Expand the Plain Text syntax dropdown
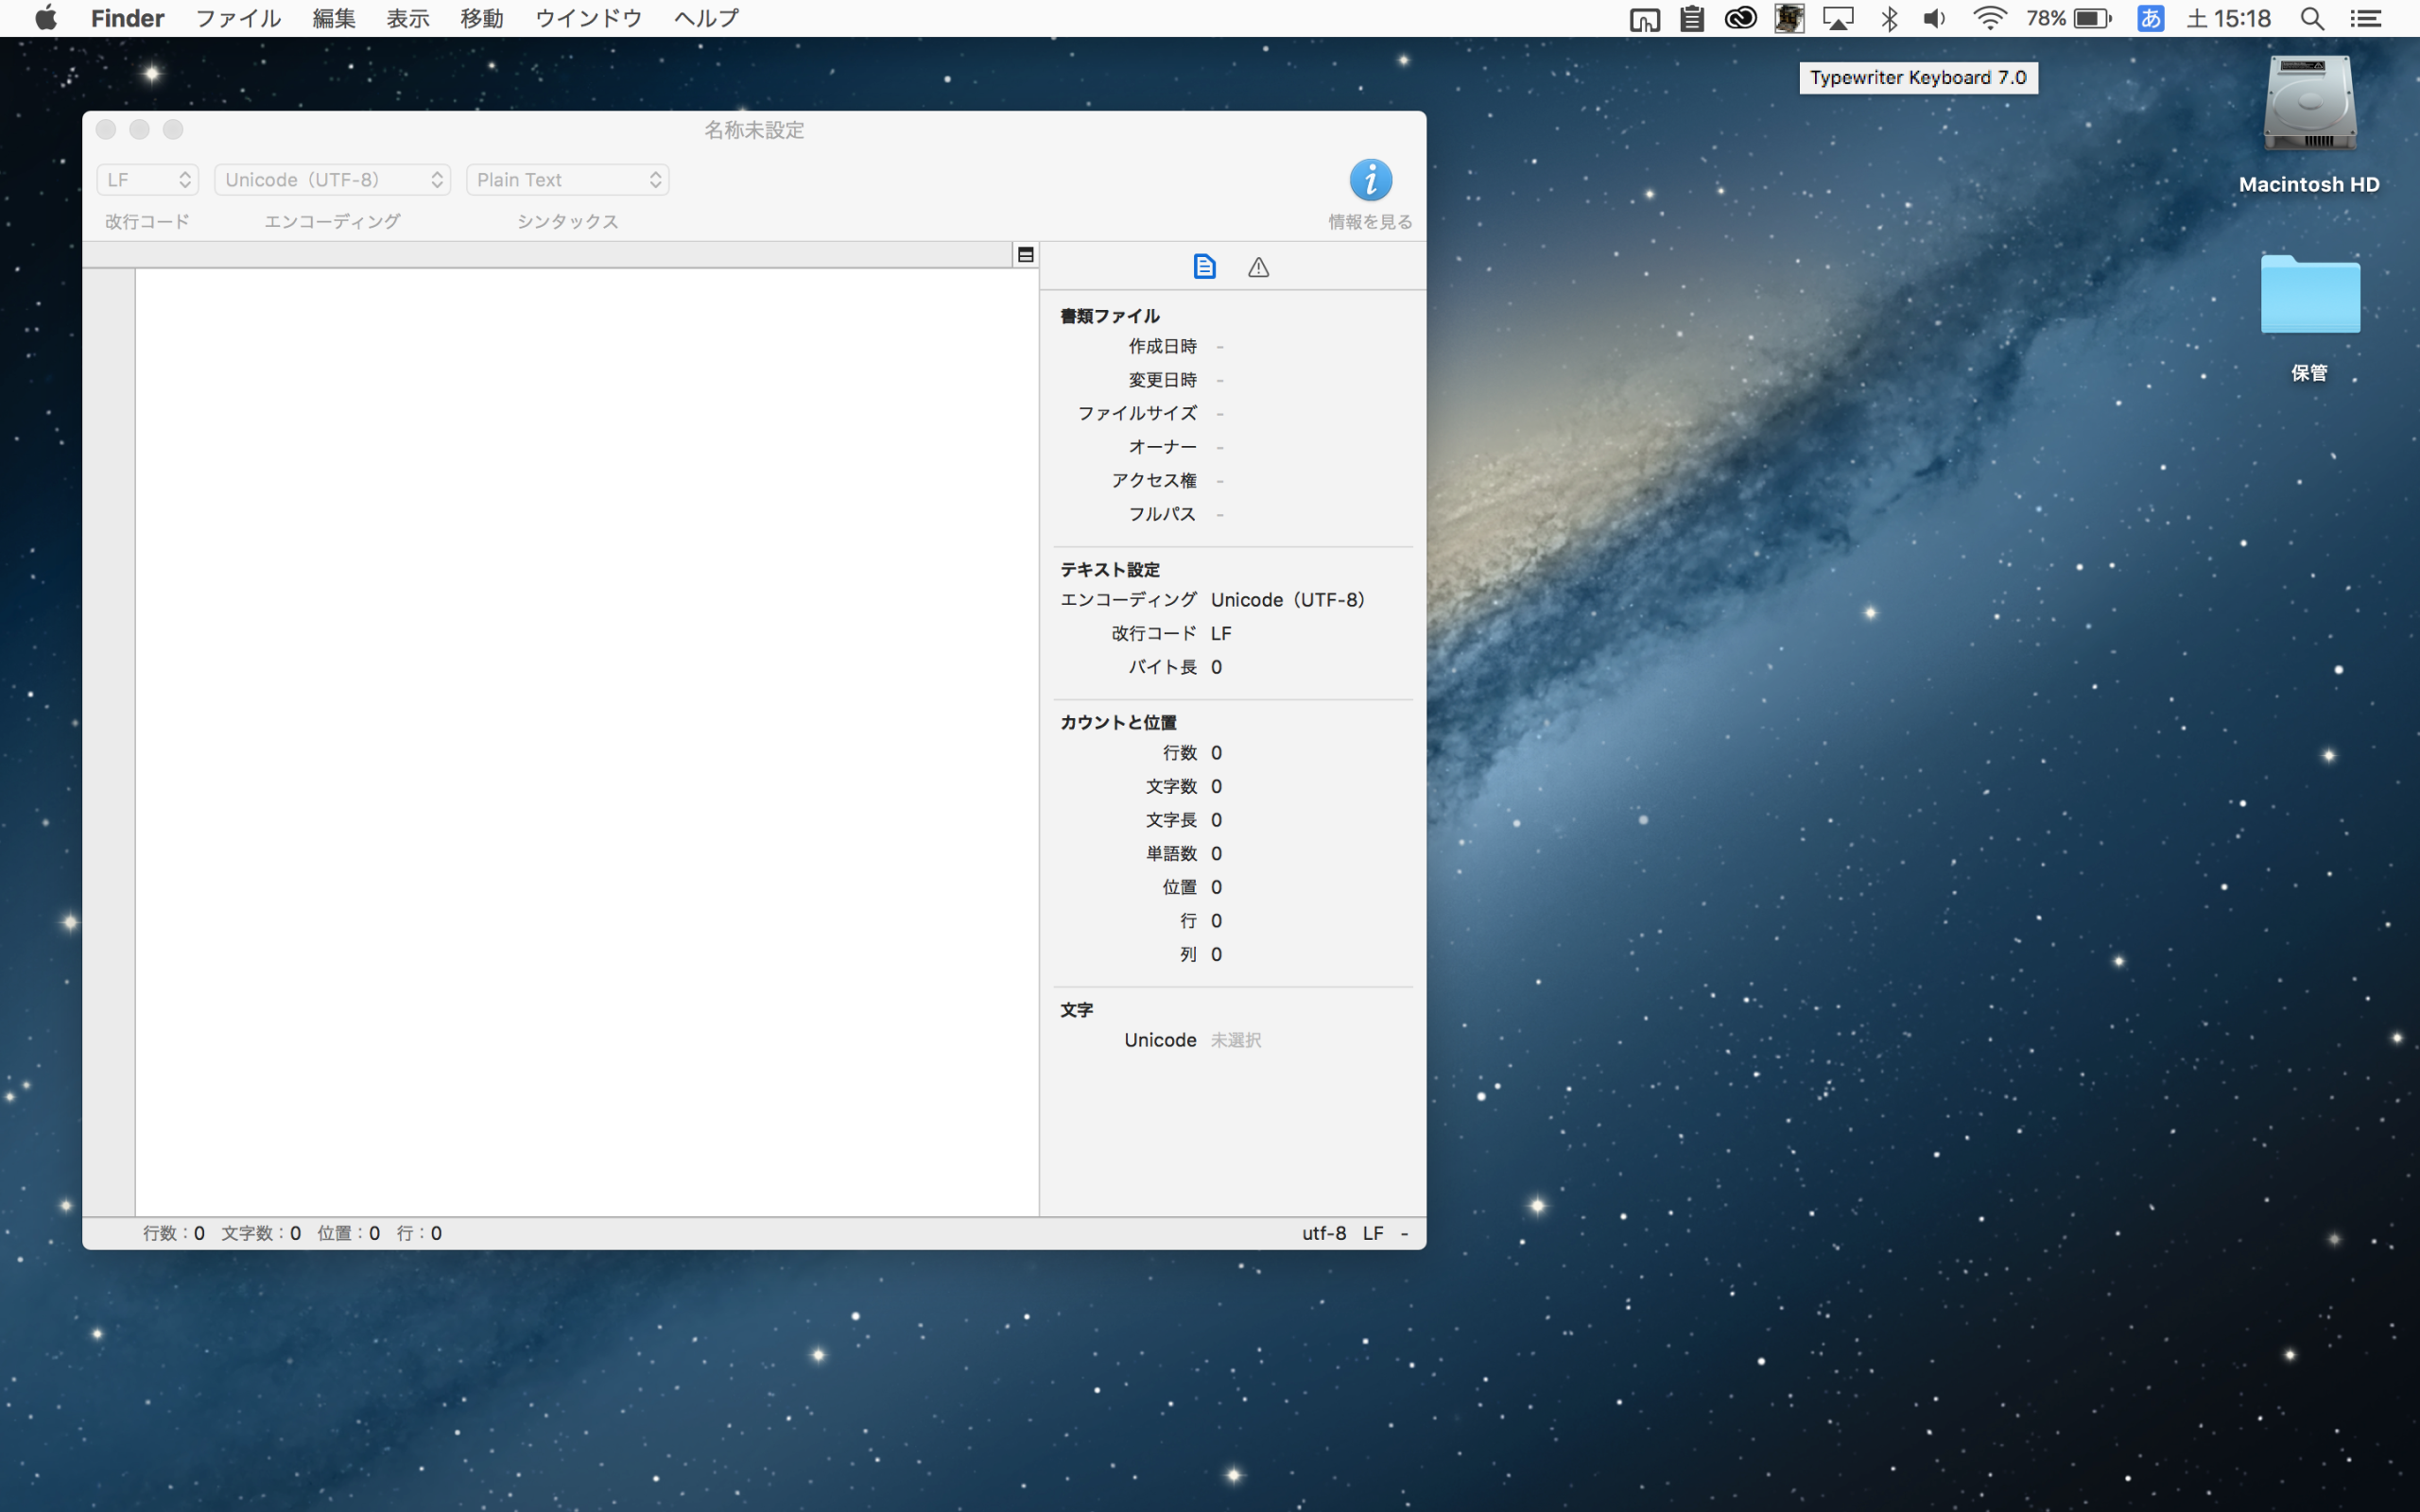This screenshot has height=1512, width=2420. tap(567, 180)
